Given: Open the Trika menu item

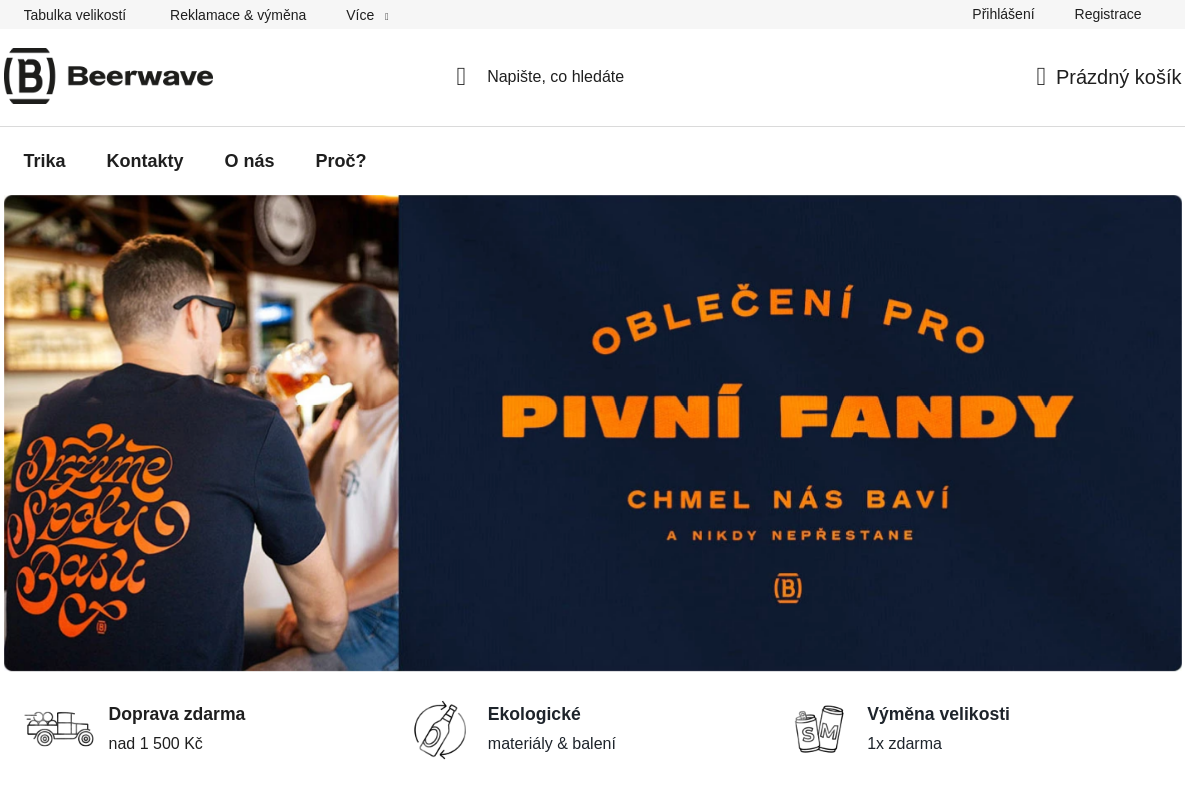Looking at the screenshot, I should [x=44, y=161].
